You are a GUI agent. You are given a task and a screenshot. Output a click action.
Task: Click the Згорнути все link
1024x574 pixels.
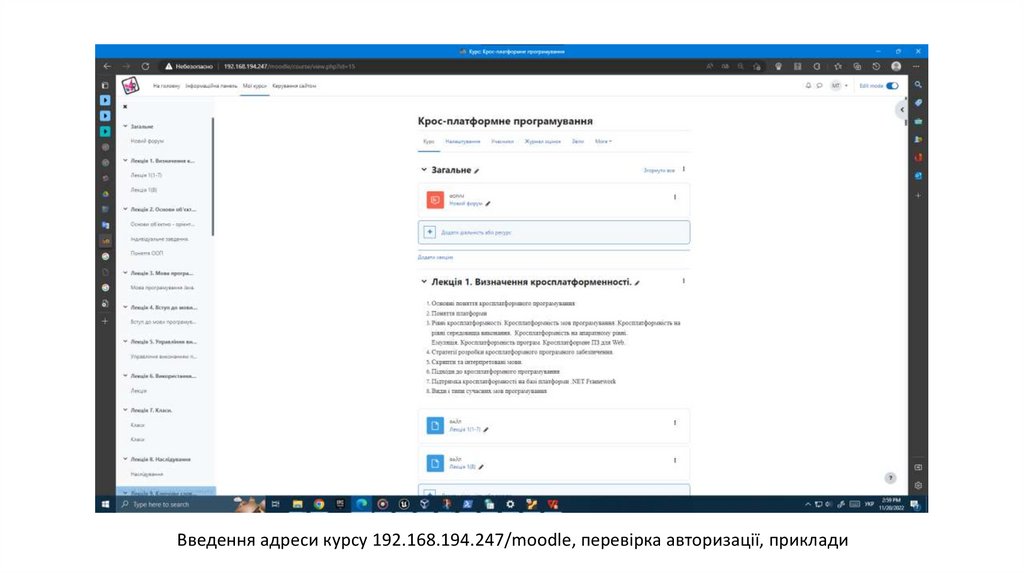(659, 170)
